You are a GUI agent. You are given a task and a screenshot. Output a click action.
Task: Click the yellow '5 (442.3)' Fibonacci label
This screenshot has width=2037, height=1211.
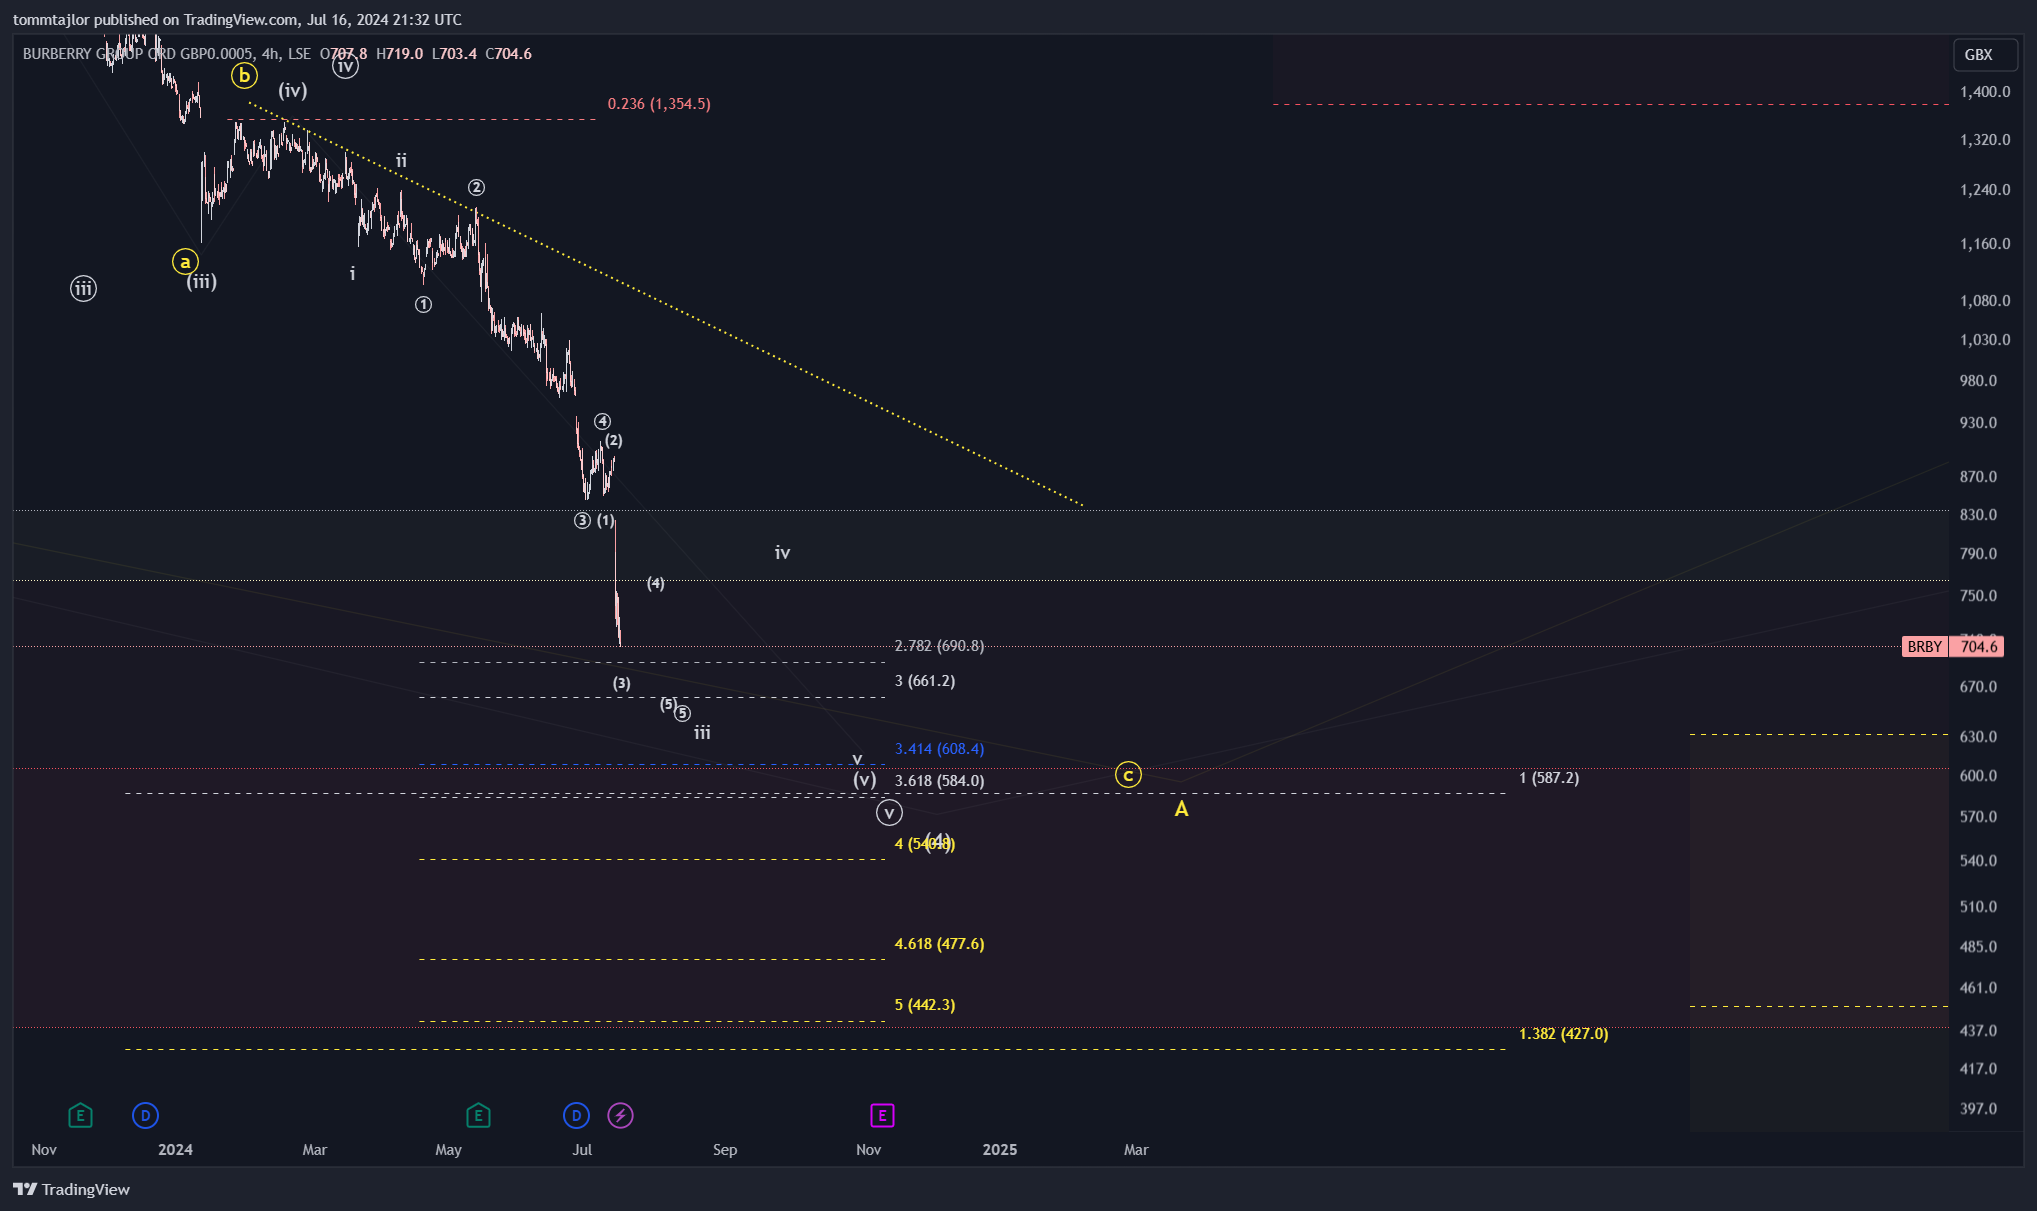[x=925, y=1005]
